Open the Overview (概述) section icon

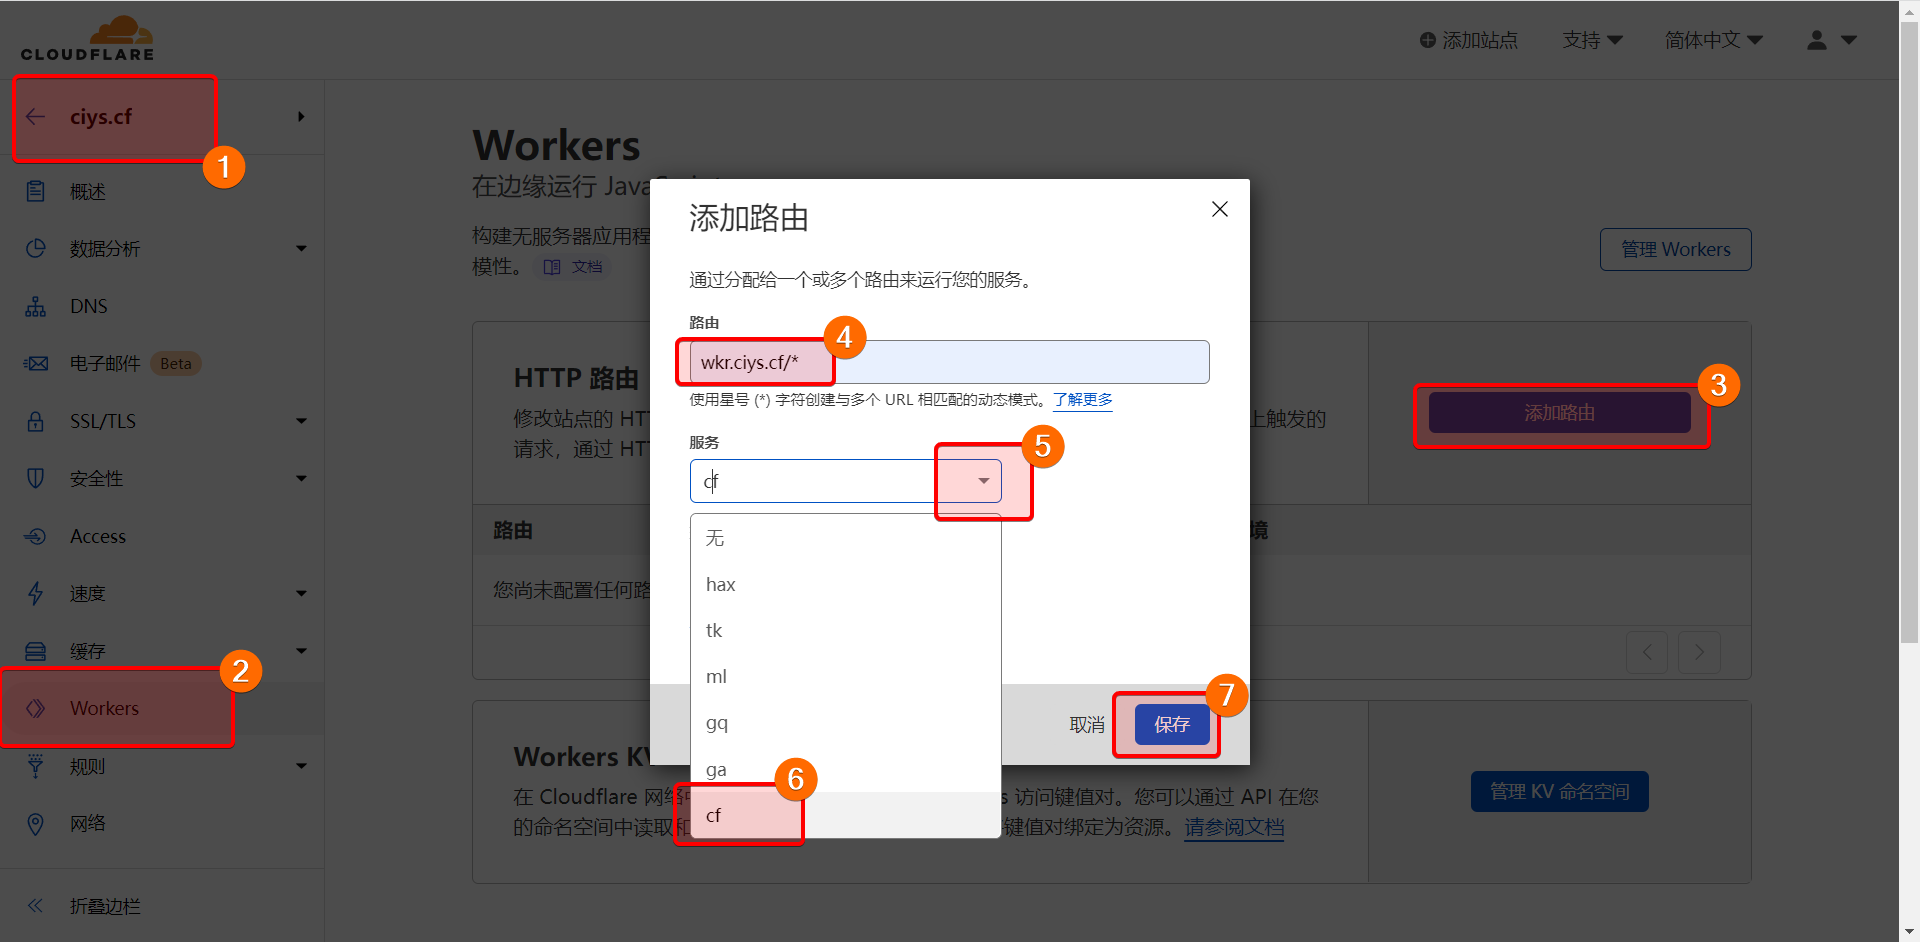pos(36,191)
